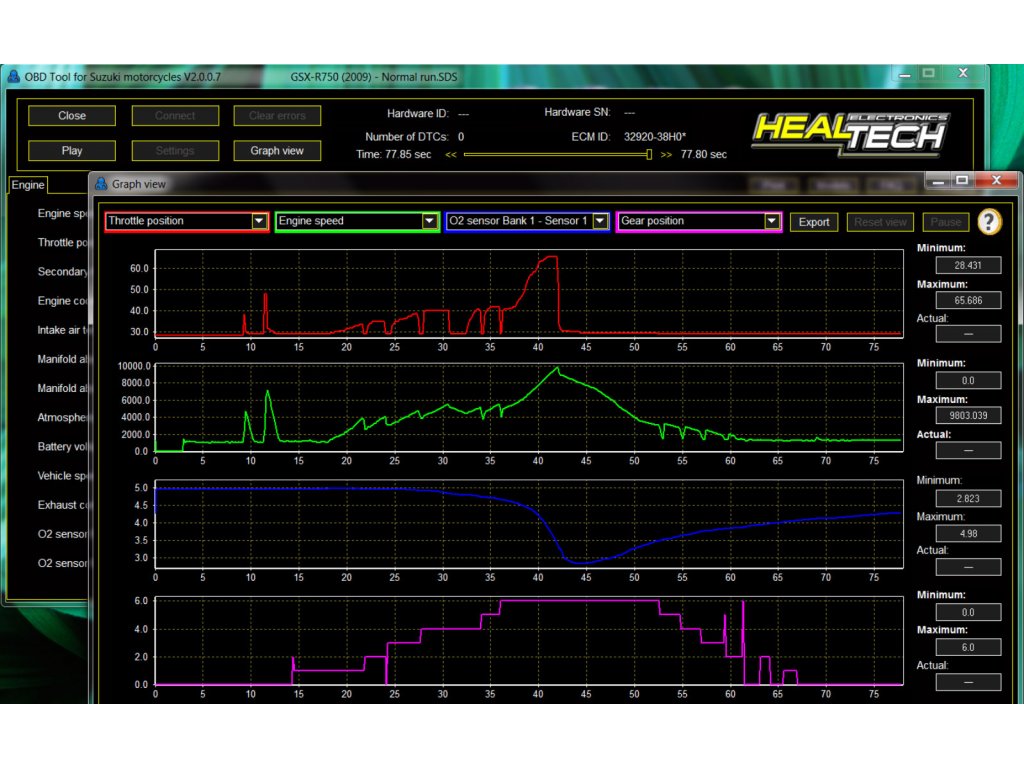Screen dimensions: 1024x768
Task: Click the Graph view window icon
Action: [x=101, y=184]
